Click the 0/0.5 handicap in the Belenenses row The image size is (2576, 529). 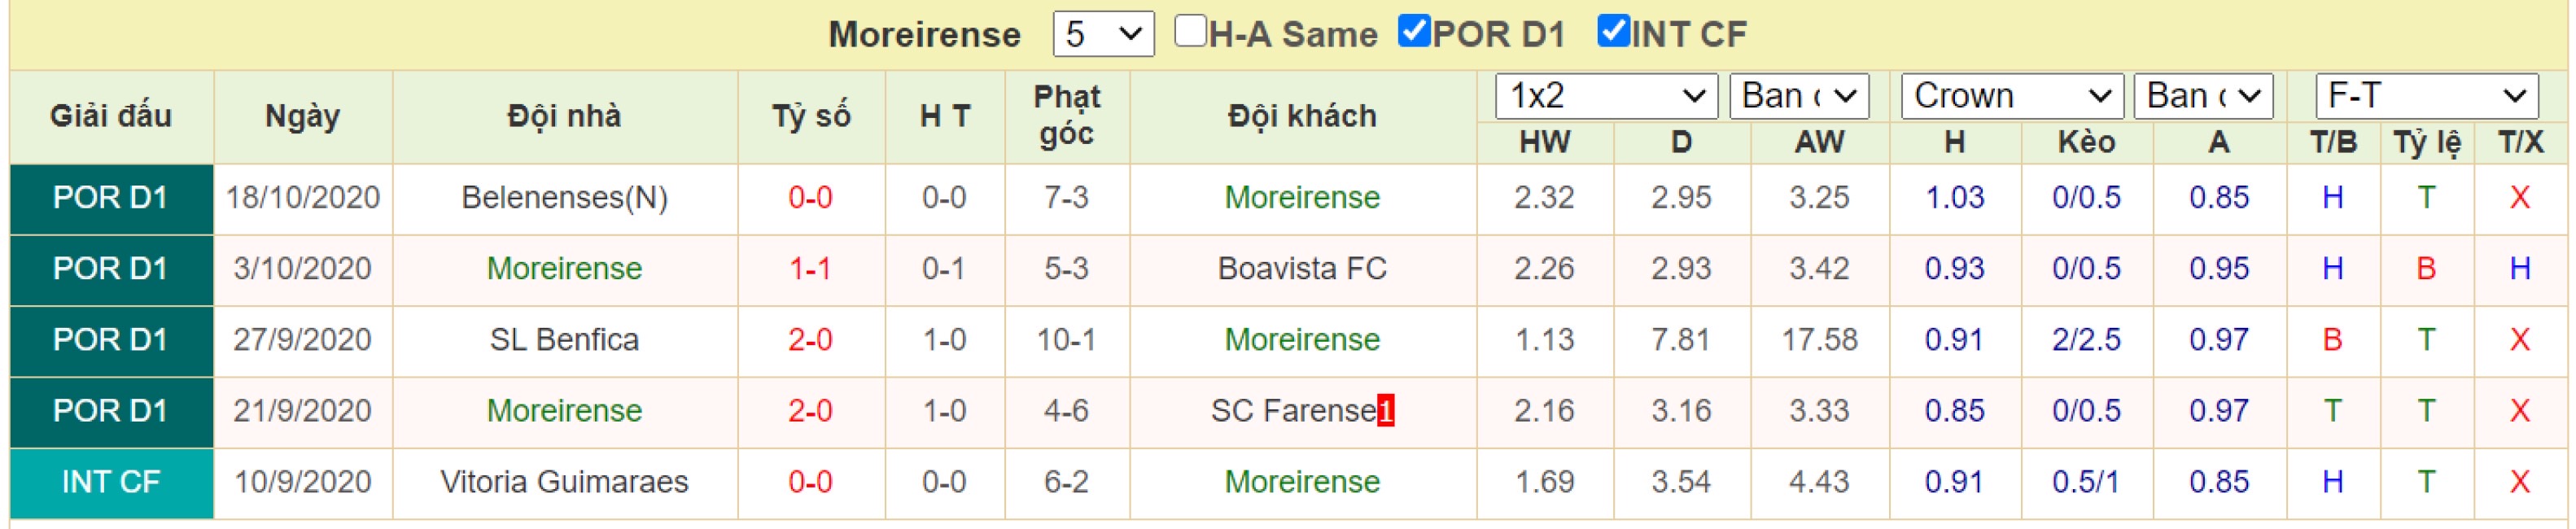(2086, 197)
